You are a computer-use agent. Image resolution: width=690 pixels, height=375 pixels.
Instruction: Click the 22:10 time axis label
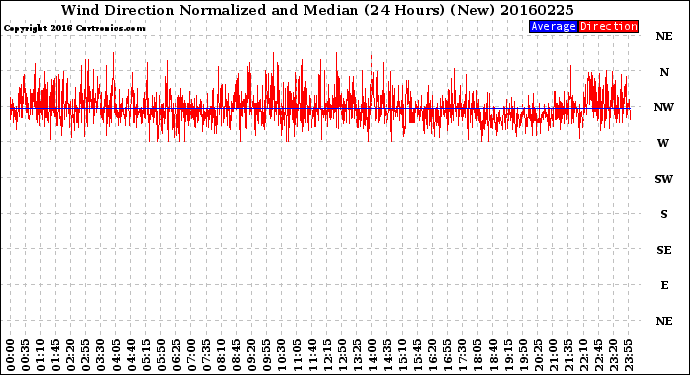tap(583, 355)
